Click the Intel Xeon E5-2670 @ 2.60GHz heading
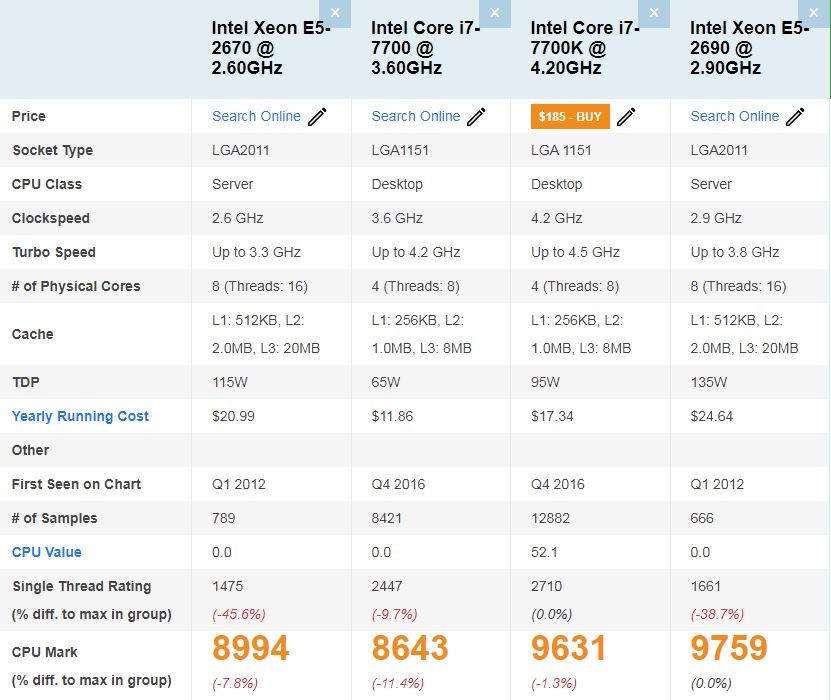 click(x=271, y=48)
